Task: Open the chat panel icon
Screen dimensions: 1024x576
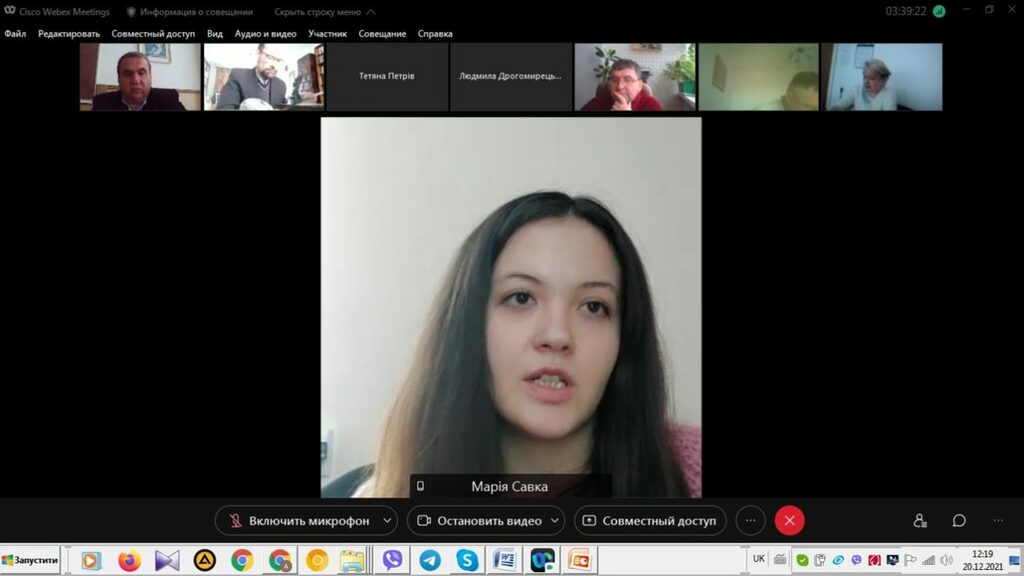Action: tap(959, 521)
